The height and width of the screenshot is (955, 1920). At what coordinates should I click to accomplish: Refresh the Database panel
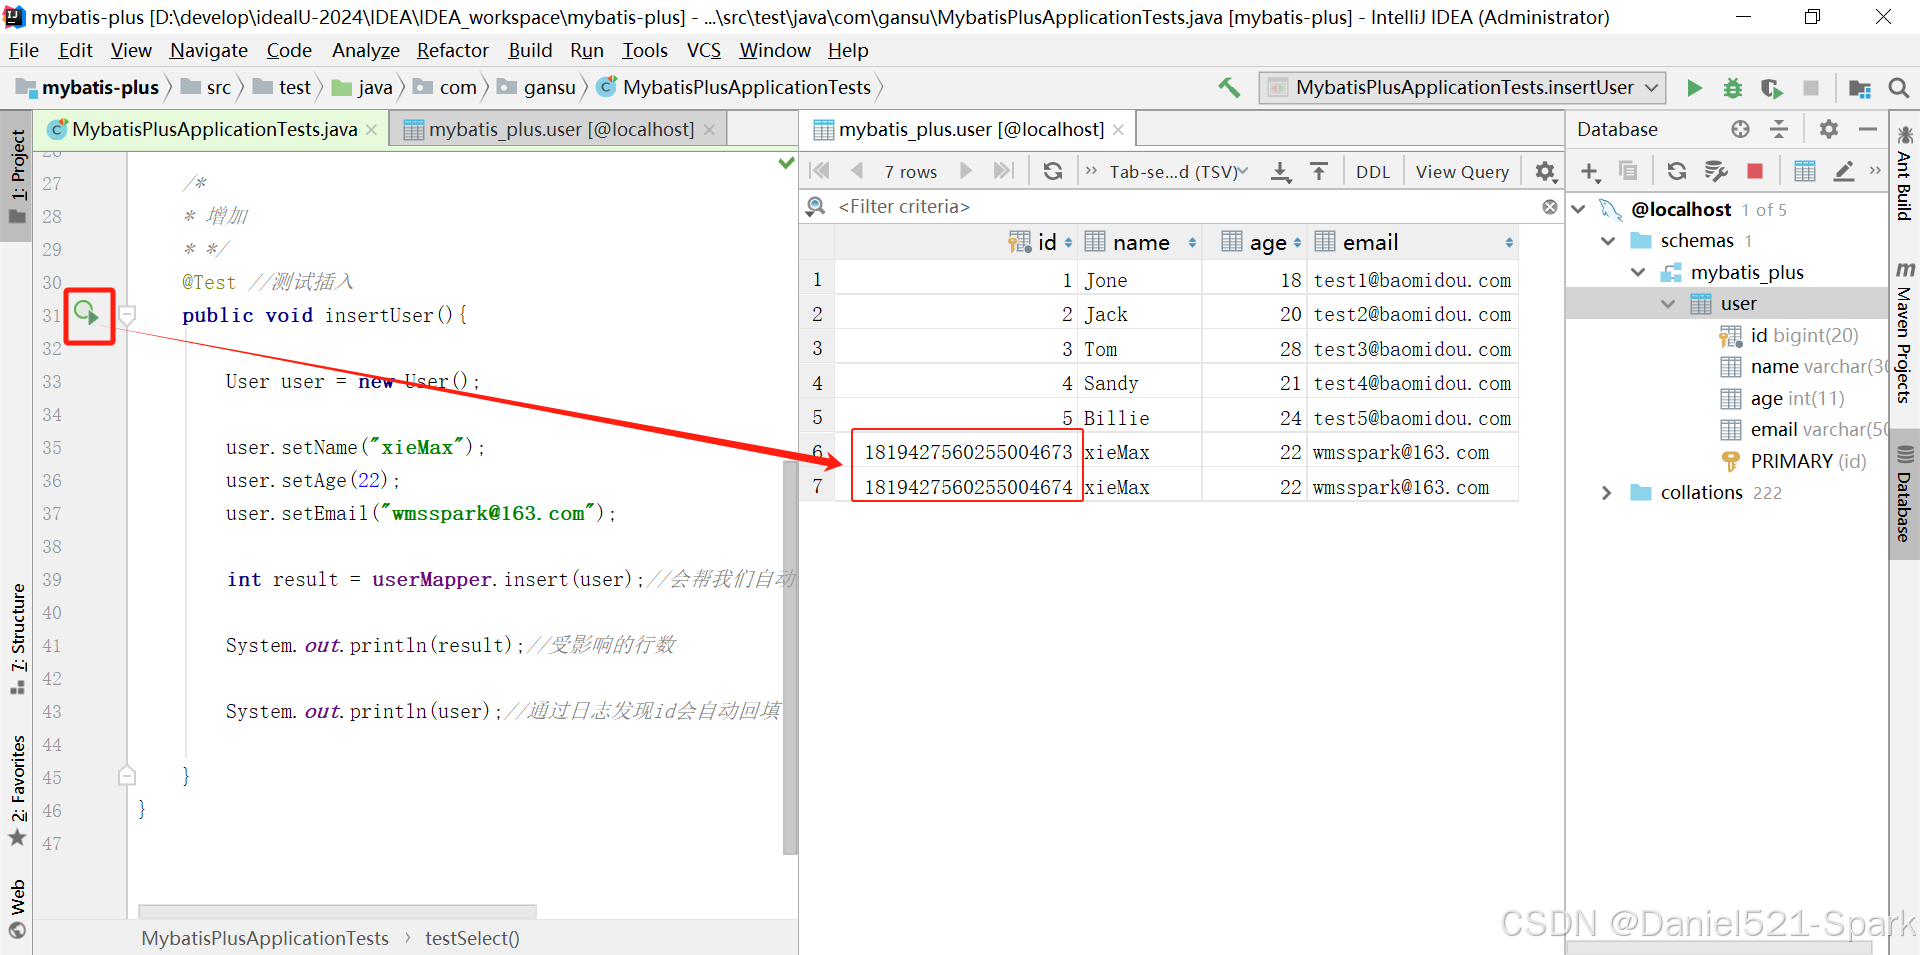pos(1677,171)
